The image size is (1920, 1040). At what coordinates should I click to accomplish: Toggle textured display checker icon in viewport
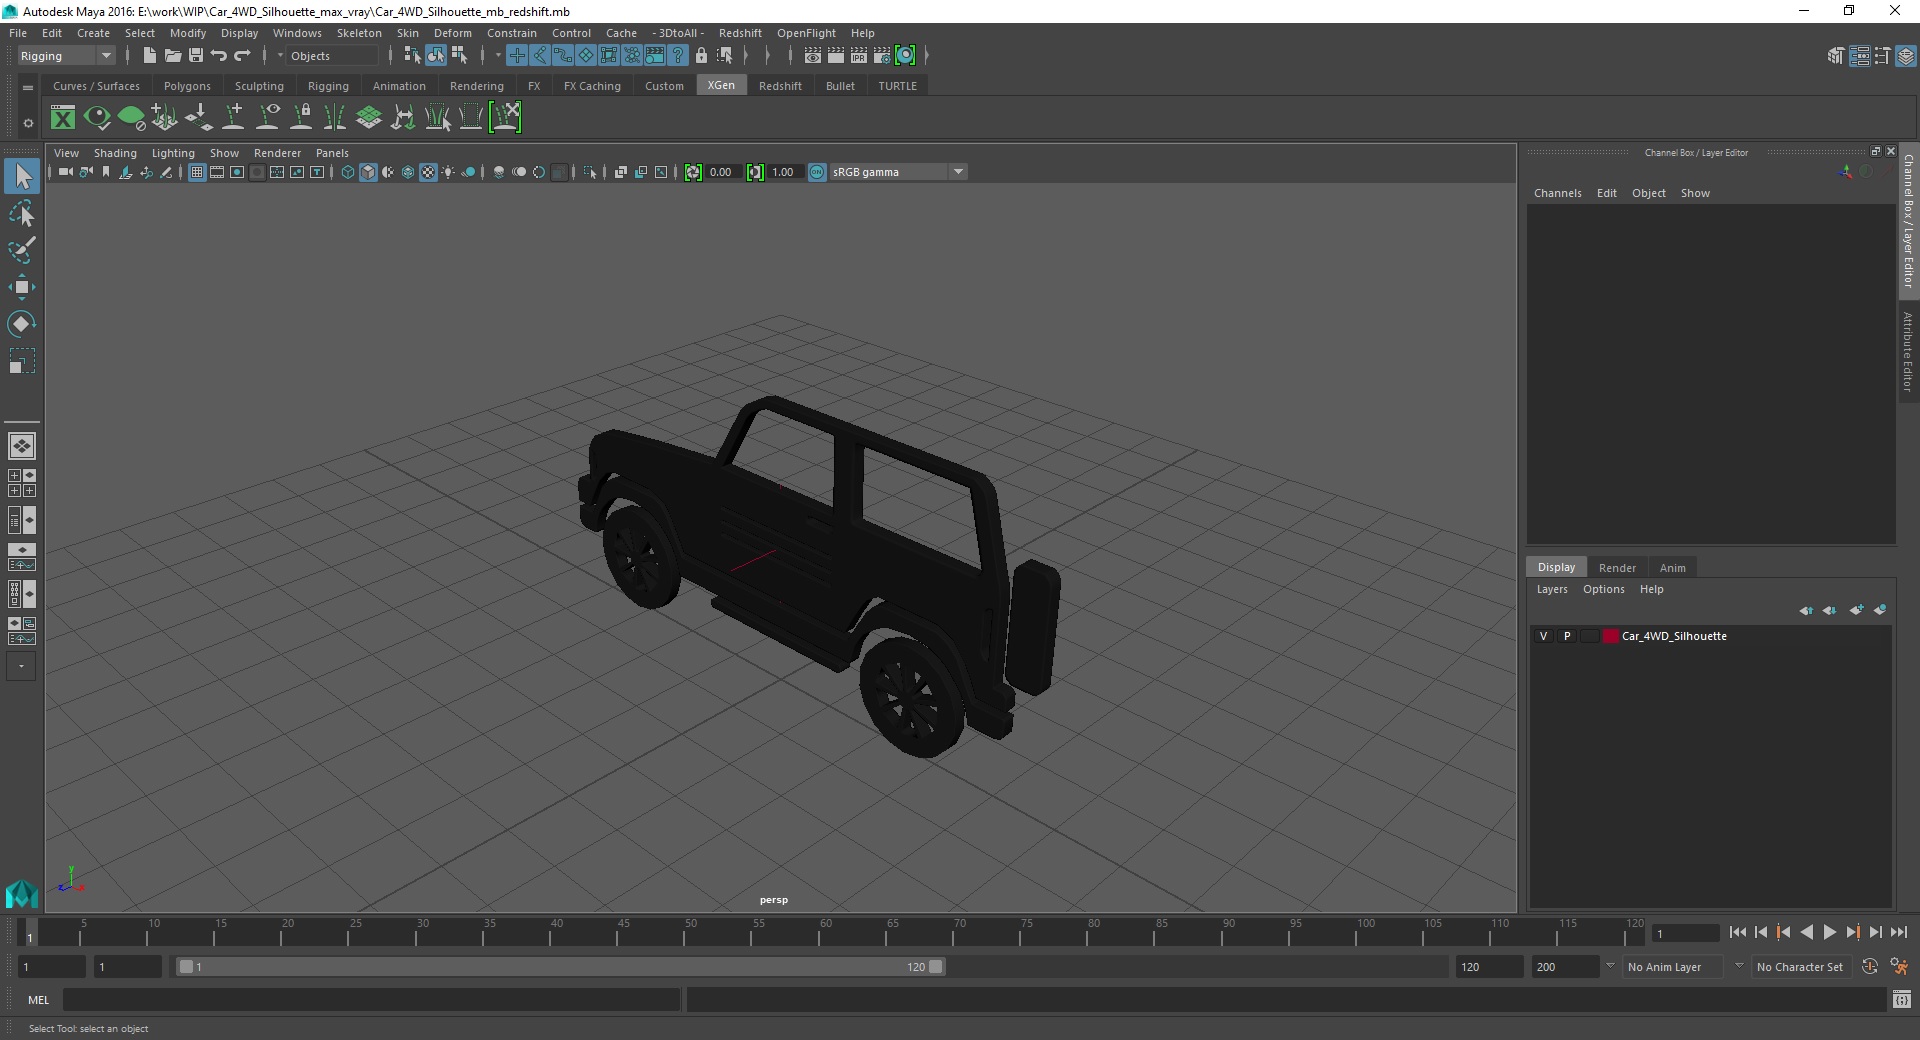428,172
